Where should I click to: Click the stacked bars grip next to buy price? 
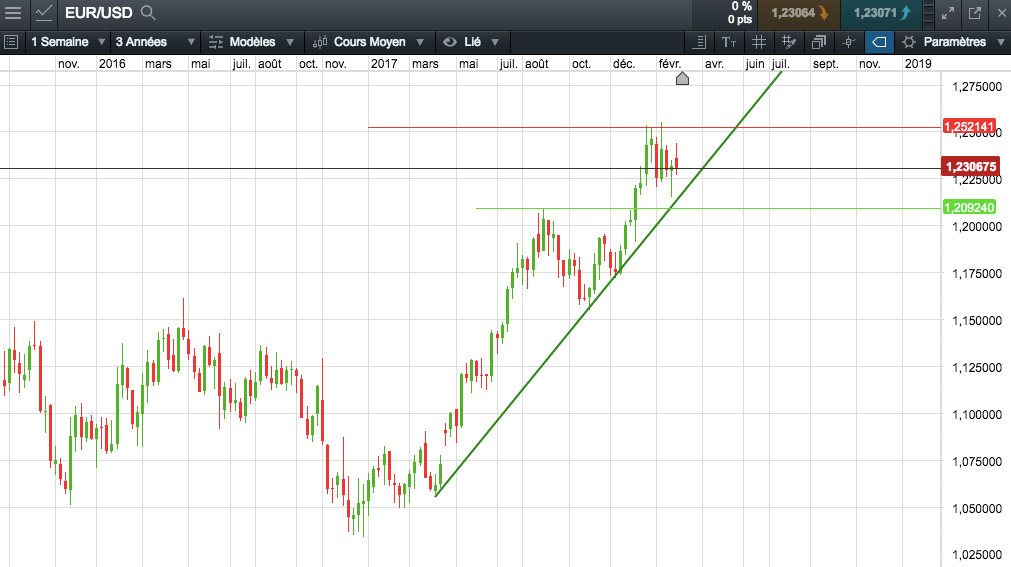click(x=928, y=13)
